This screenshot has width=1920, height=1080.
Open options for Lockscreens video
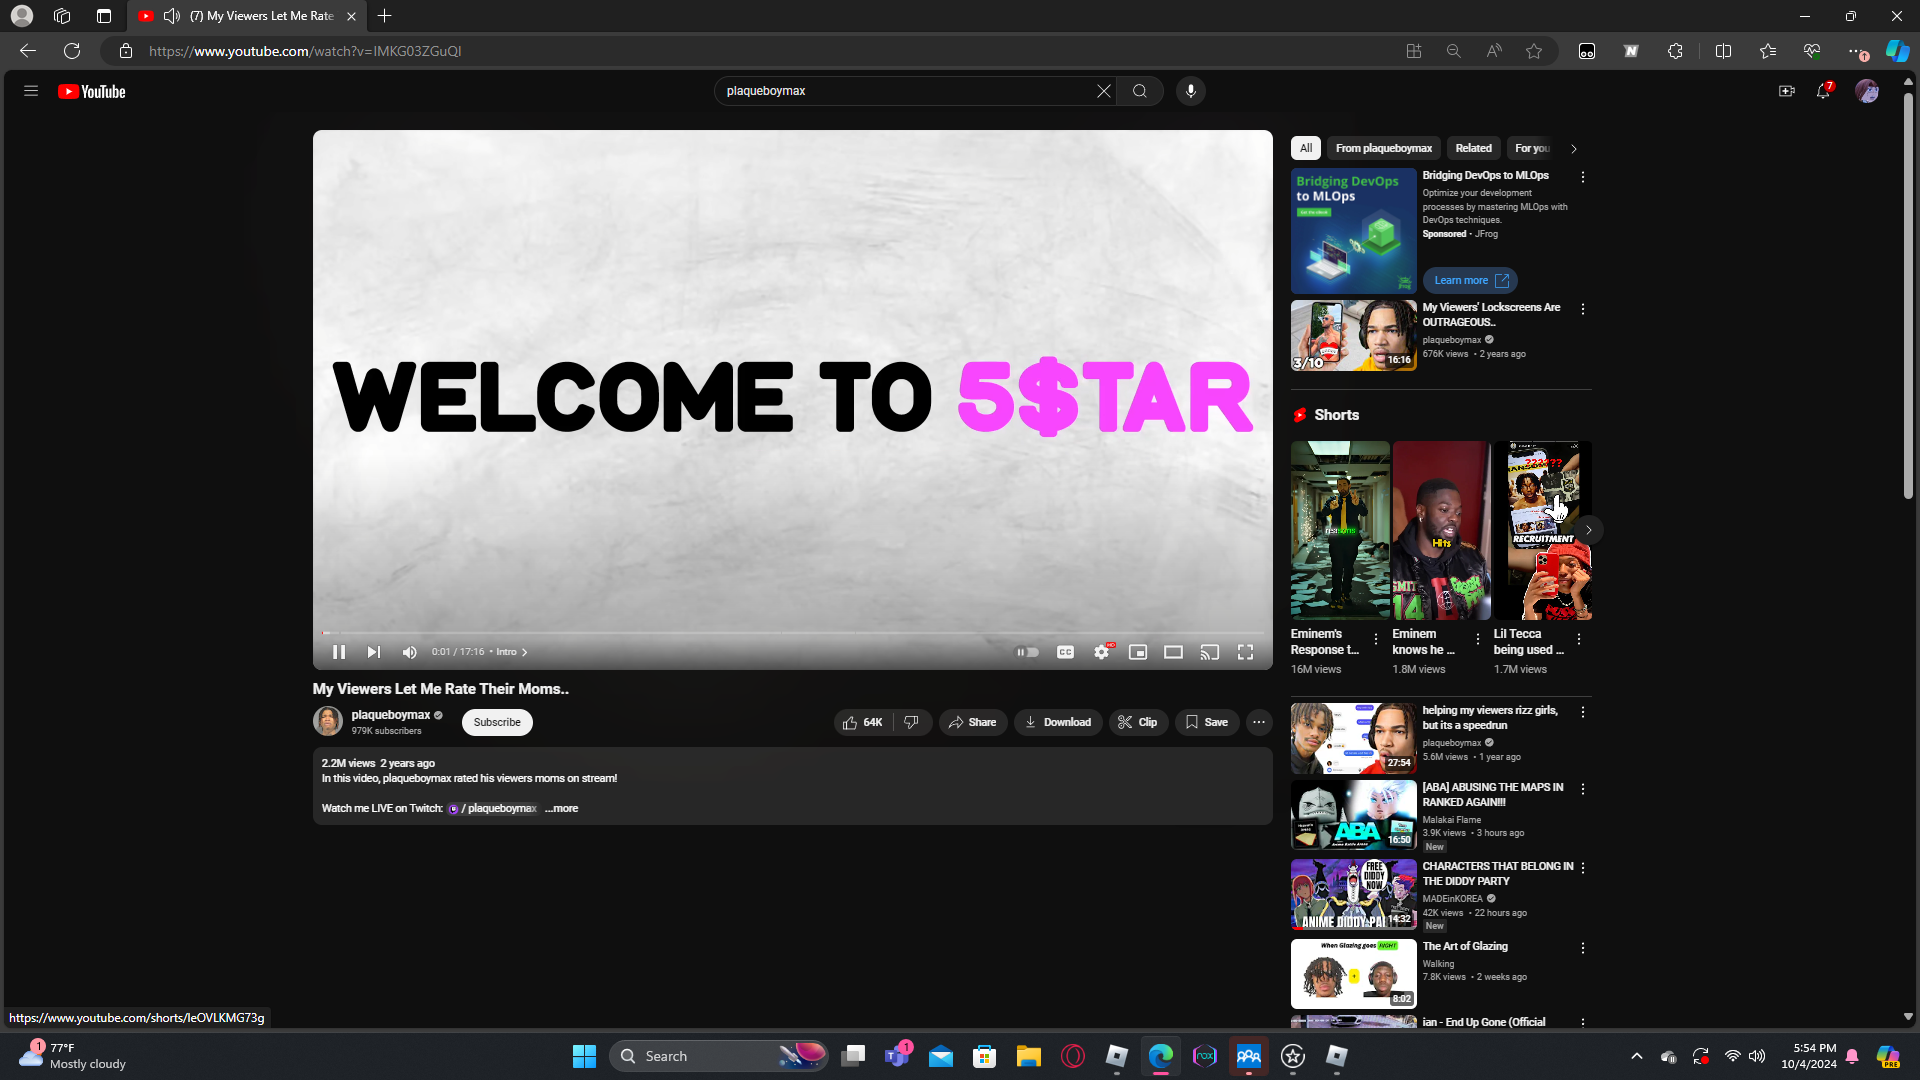[x=1583, y=310]
